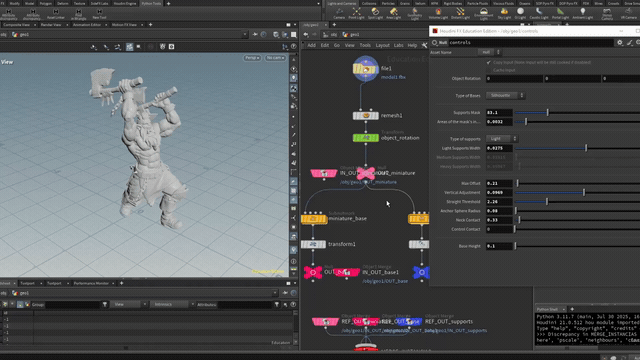Image resolution: width=640 pixels, height=360 pixels.
Task: Open the Persp viewport dropdown
Action: click(252, 58)
